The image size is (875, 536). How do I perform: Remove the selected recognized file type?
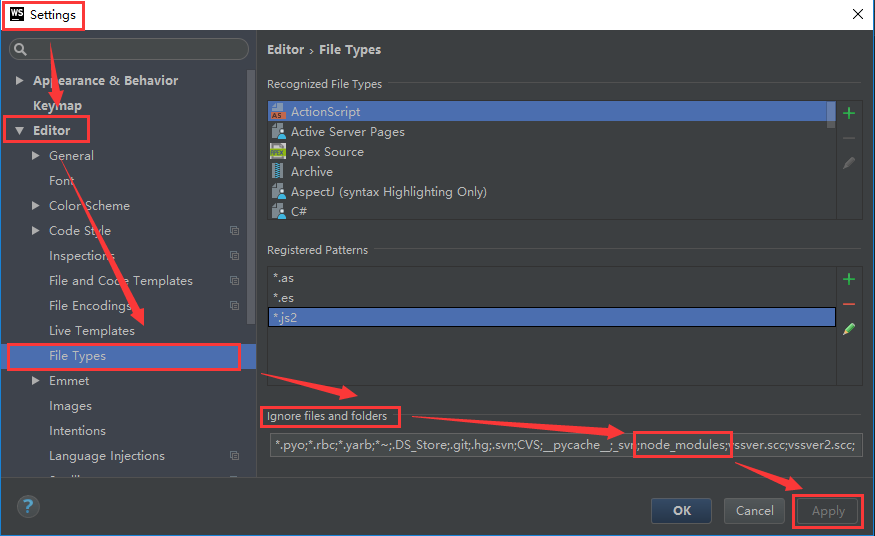pyautogui.click(x=849, y=138)
